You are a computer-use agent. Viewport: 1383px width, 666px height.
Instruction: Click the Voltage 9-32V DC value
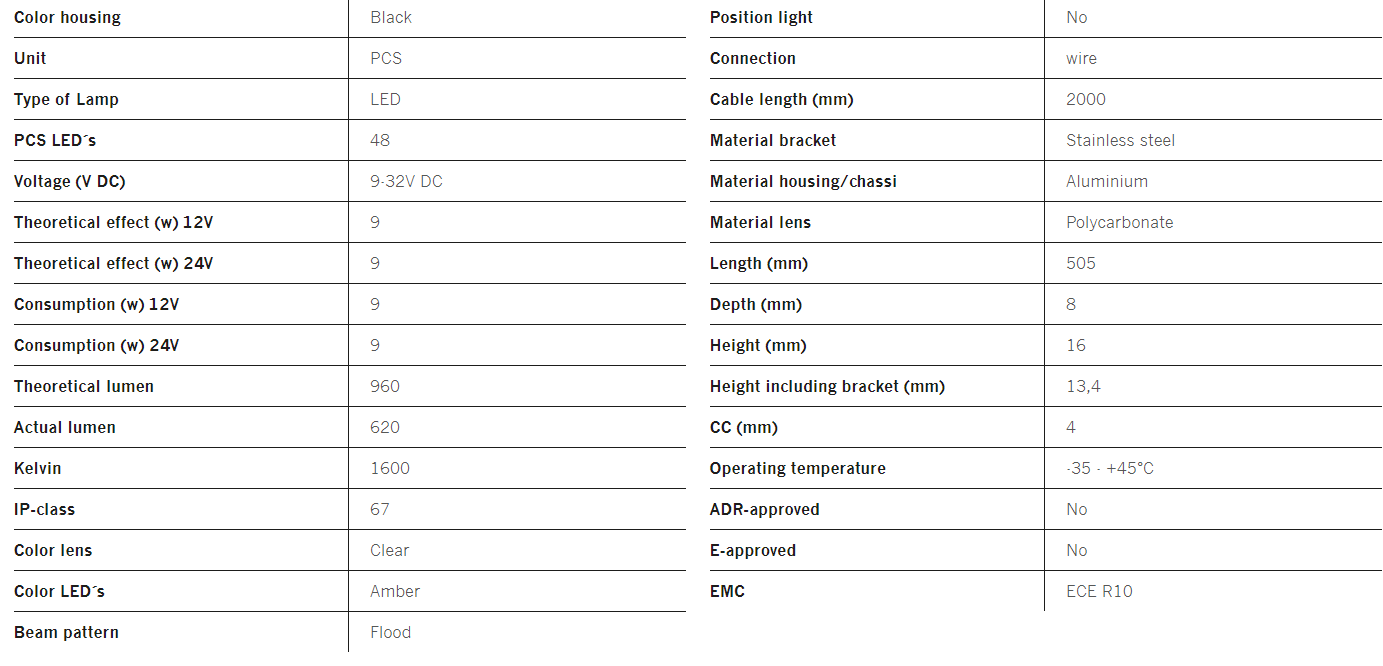pyautogui.click(x=406, y=181)
